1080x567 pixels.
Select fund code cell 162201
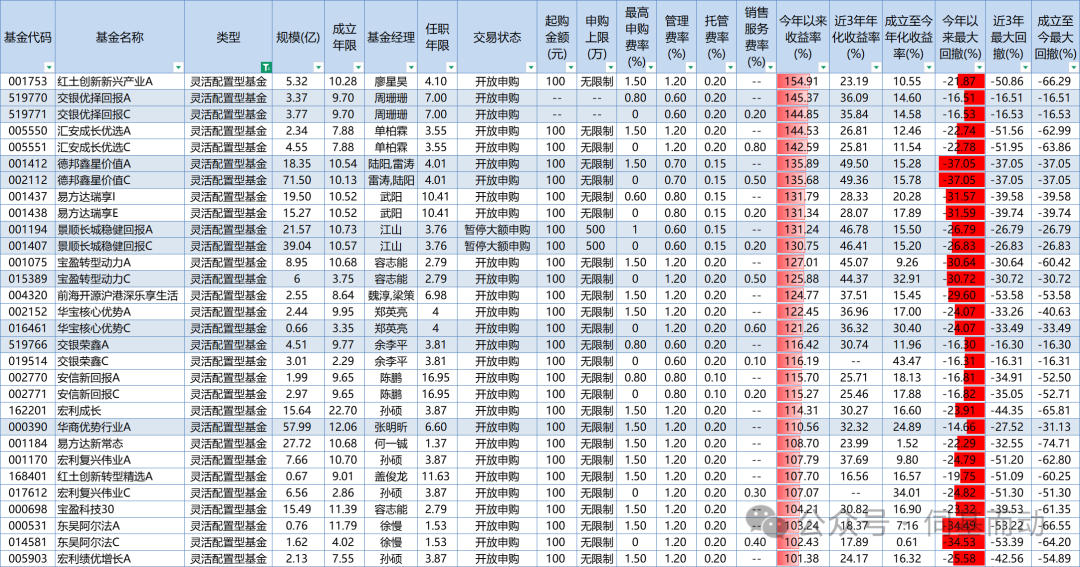[x=28, y=411]
